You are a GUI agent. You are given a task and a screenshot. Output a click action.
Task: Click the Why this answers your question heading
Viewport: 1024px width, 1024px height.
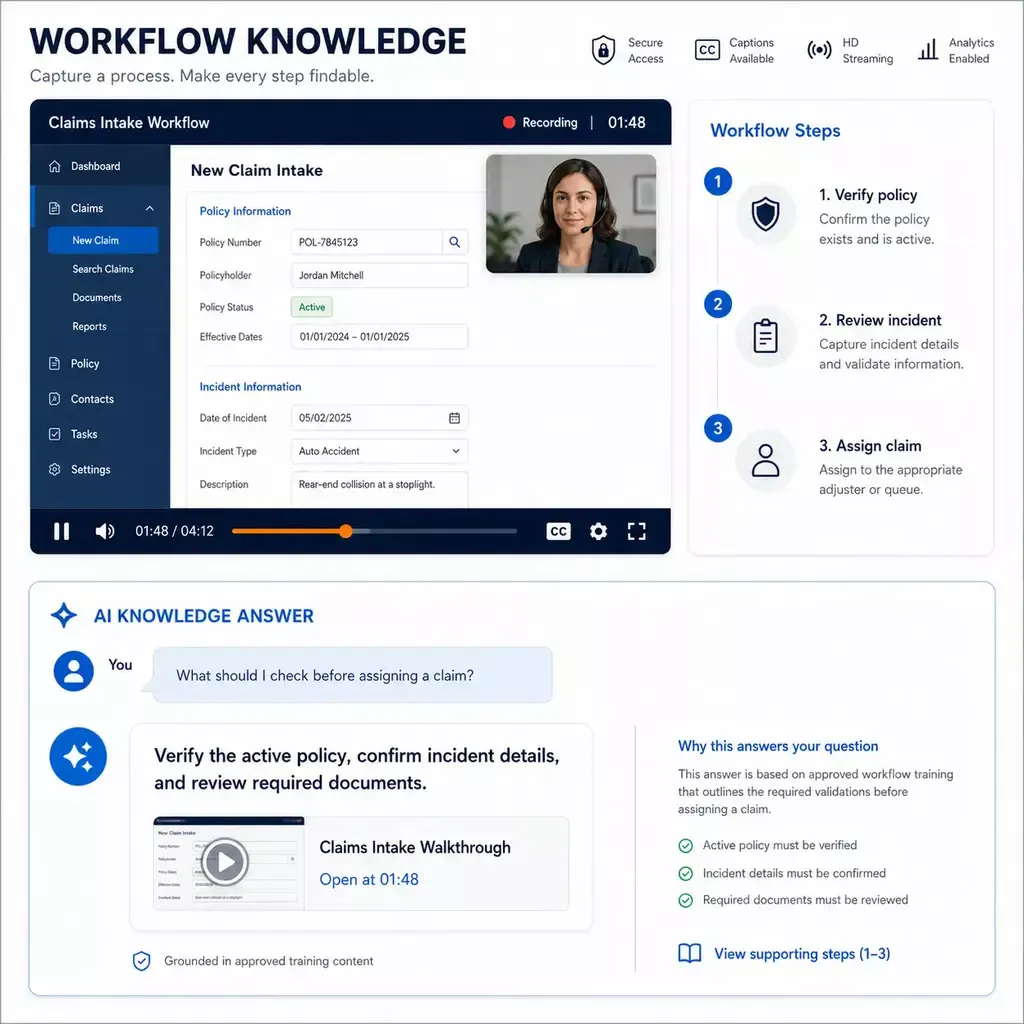coord(778,746)
